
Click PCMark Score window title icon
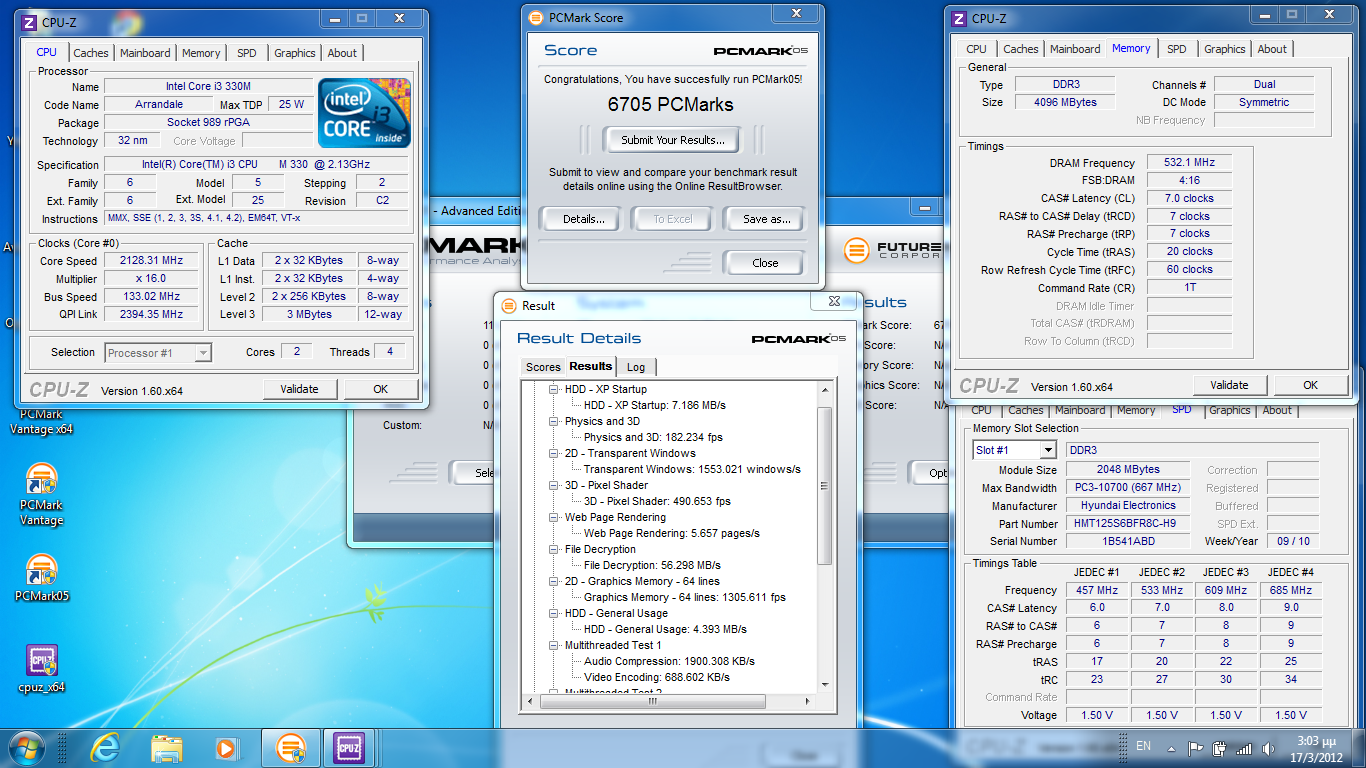[x=535, y=17]
